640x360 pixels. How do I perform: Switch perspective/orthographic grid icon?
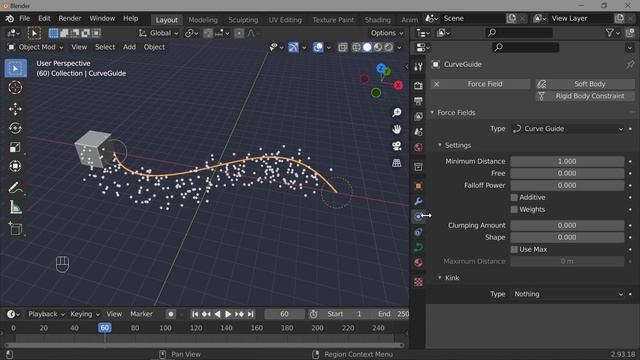point(396,163)
